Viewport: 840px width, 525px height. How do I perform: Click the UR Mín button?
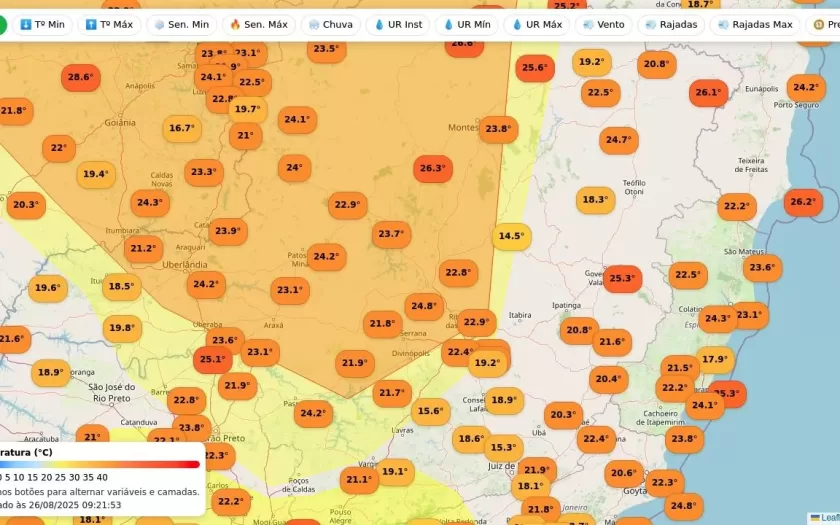(467, 24)
